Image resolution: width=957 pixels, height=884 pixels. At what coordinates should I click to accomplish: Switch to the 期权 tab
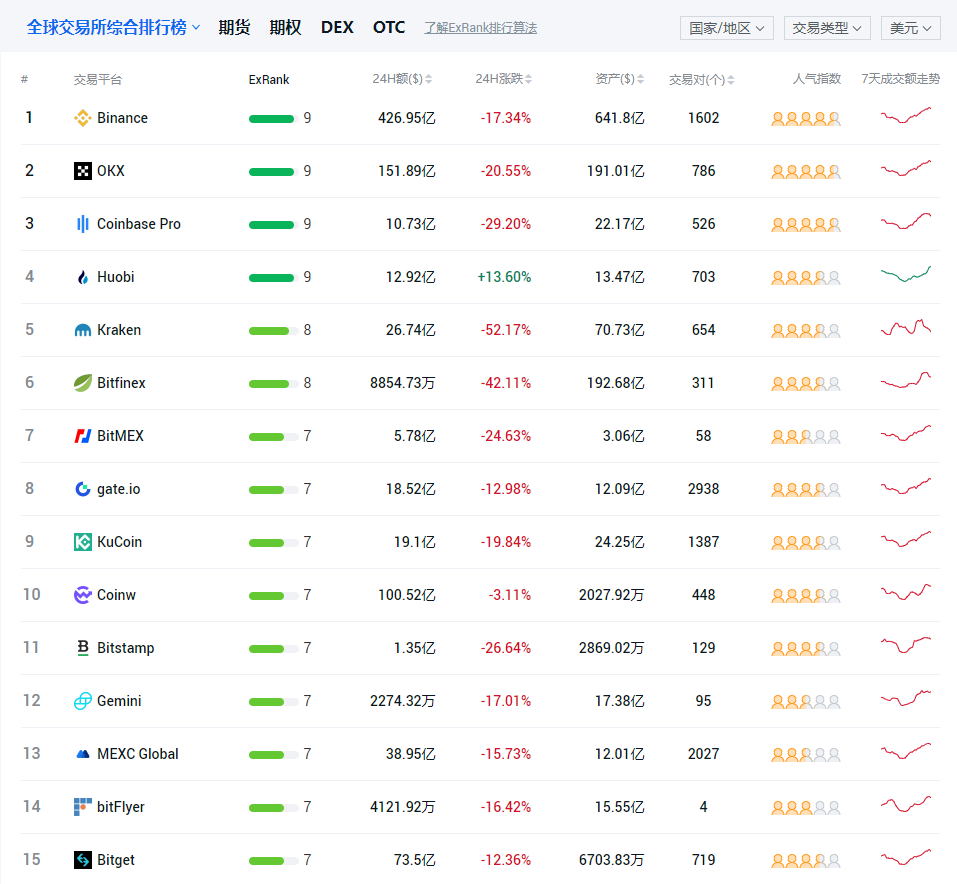[x=285, y=27]
